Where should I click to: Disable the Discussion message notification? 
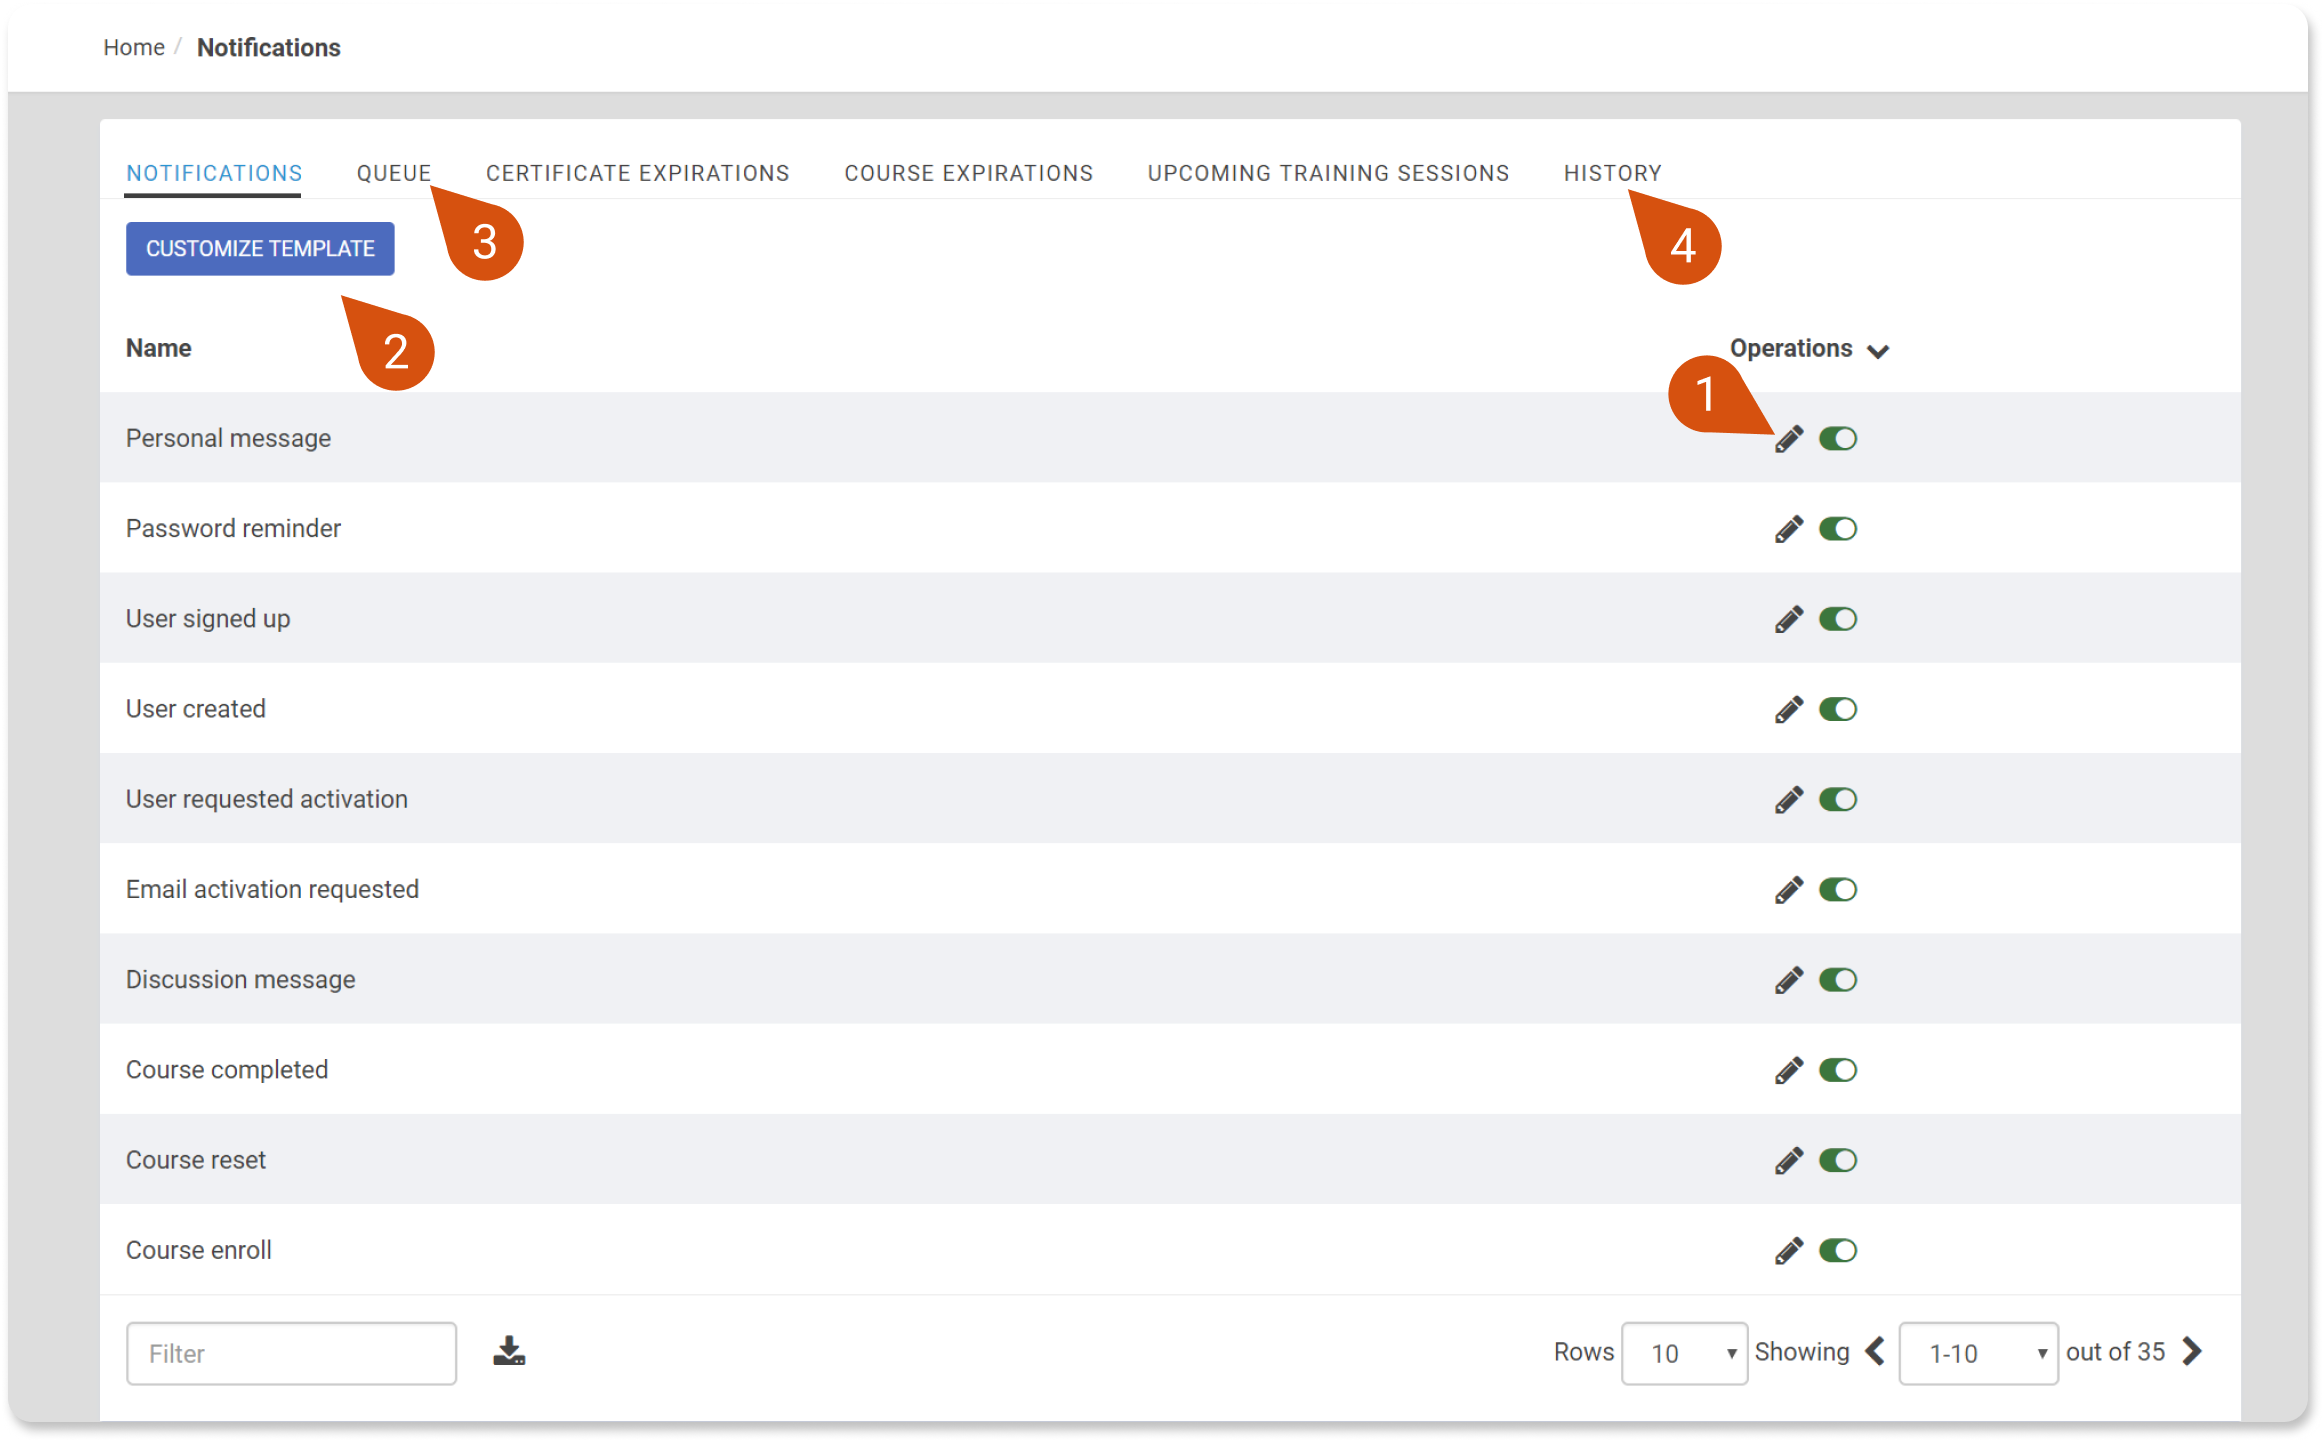[1838, 980]
